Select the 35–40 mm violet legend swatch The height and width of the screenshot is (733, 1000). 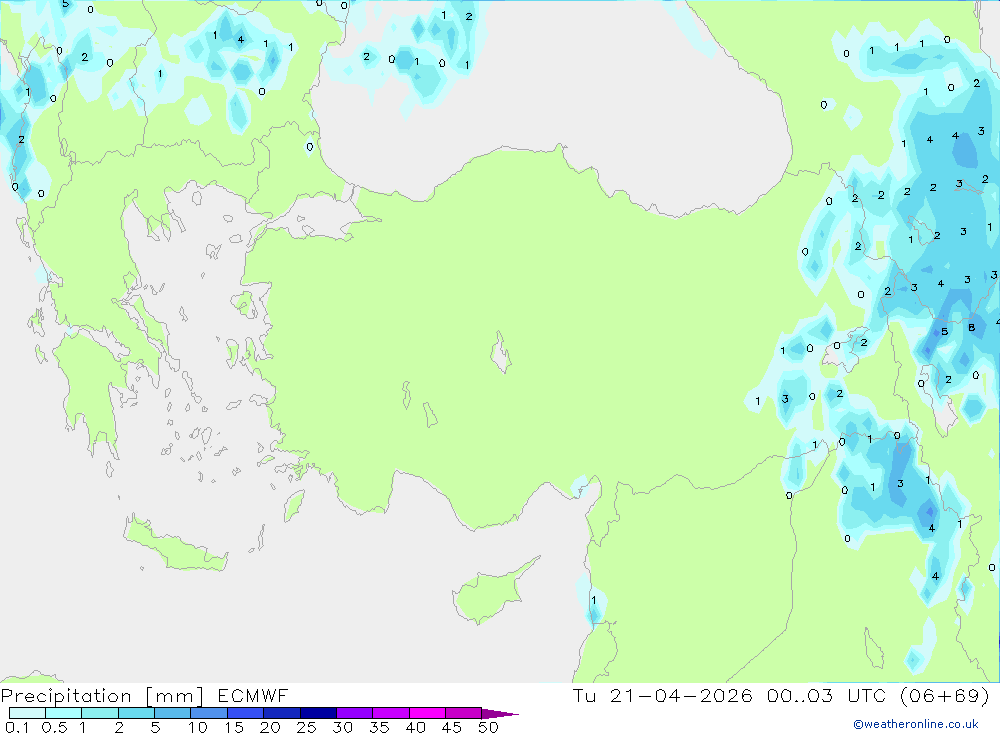click(x=391, y=713)
